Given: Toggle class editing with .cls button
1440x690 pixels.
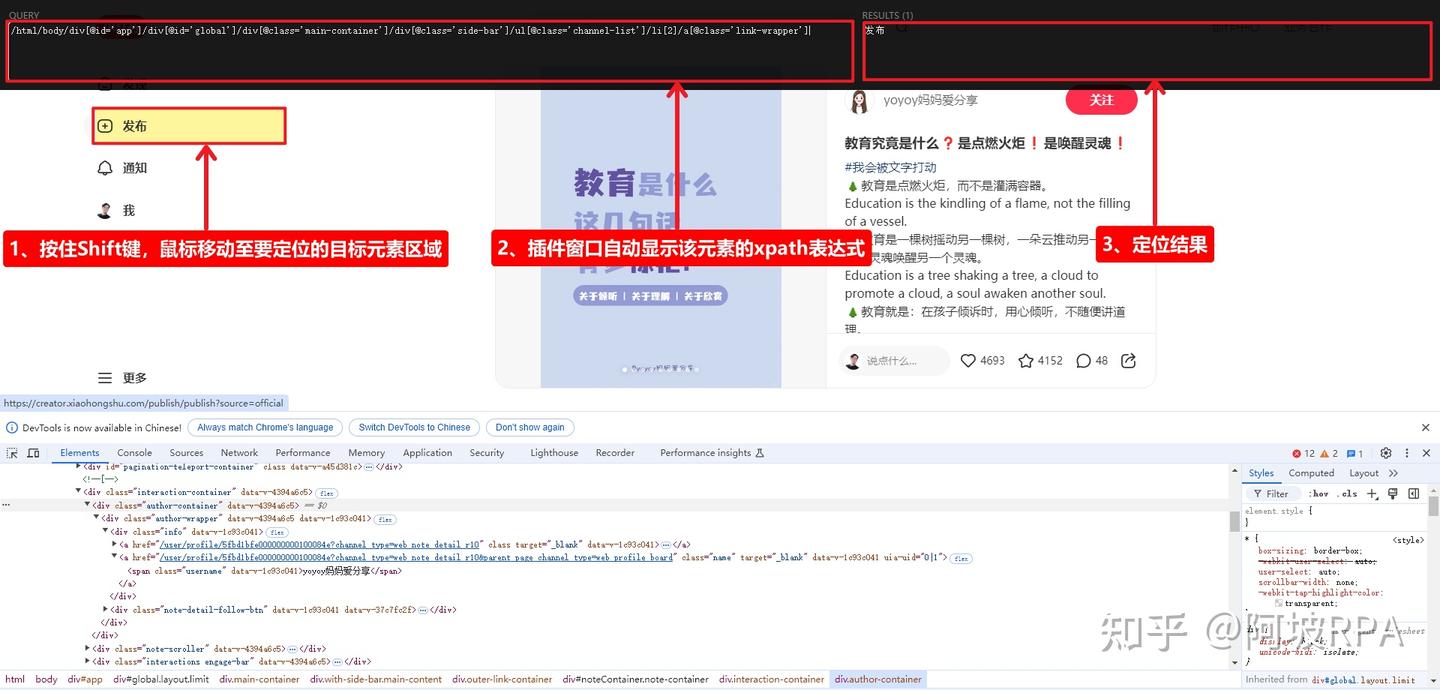Looking at the screenshot, I should [x=1346, y=493].
